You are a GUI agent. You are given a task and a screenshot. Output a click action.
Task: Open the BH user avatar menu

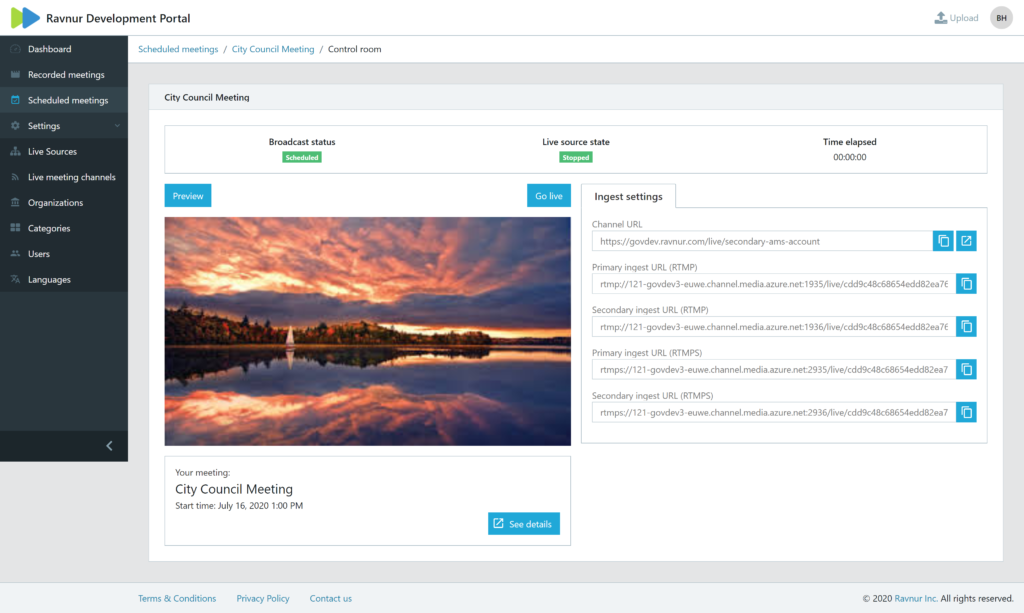pyautogui.click(x=1001, y=18)
